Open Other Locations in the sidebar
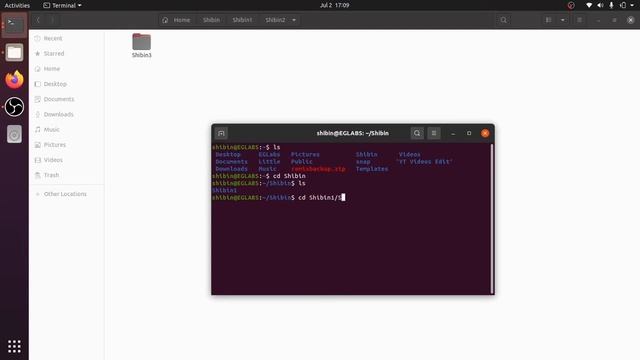This screenshot has height=360, width=640. [x=67, y=194]
